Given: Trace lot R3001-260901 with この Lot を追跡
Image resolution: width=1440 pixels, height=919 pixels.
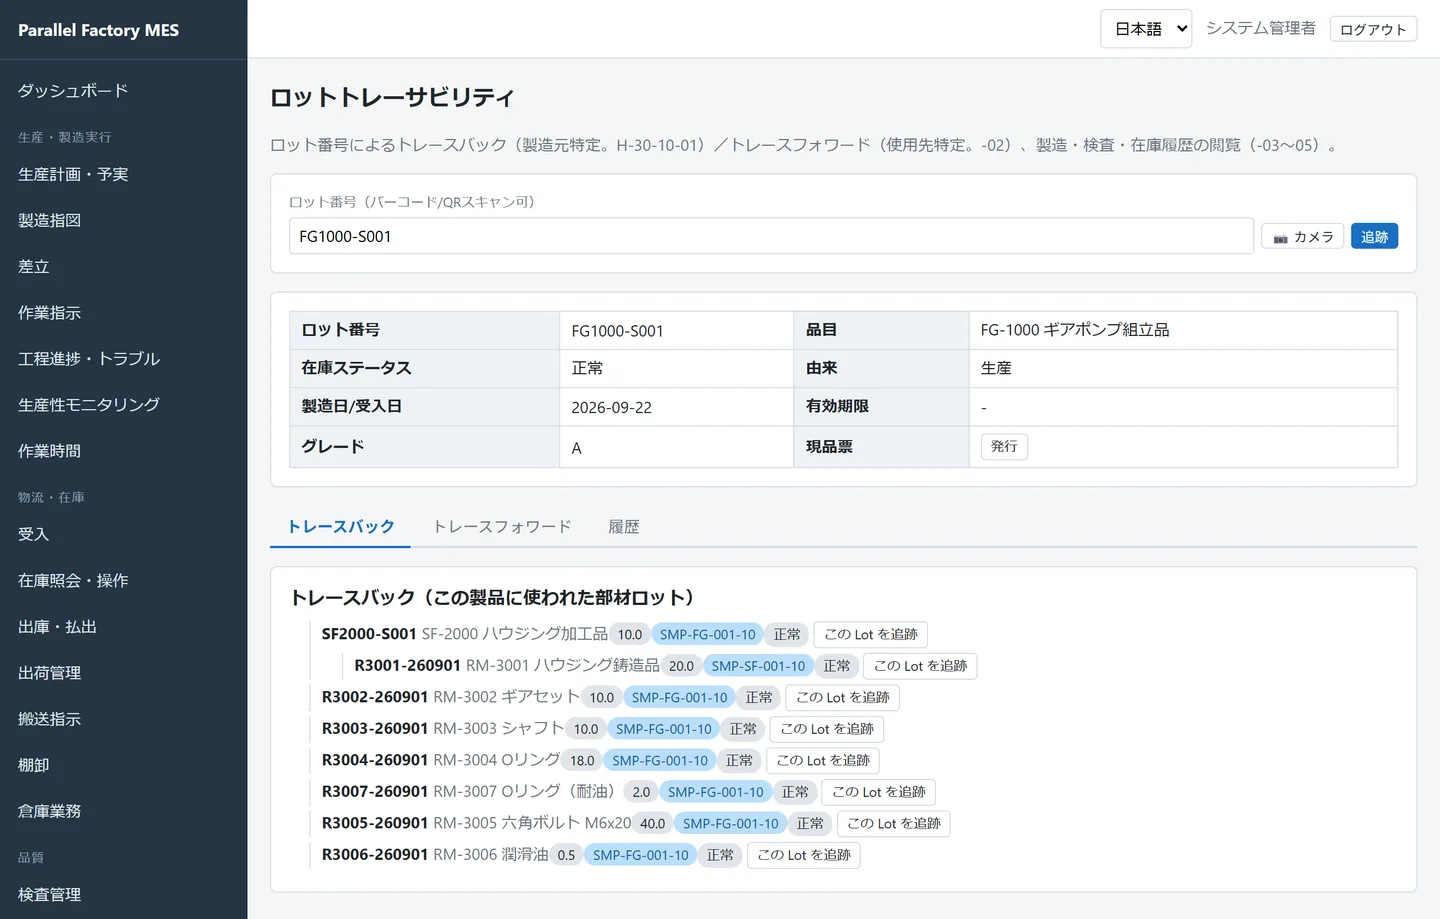Looking at the screenshot, I should pos(920,666).
